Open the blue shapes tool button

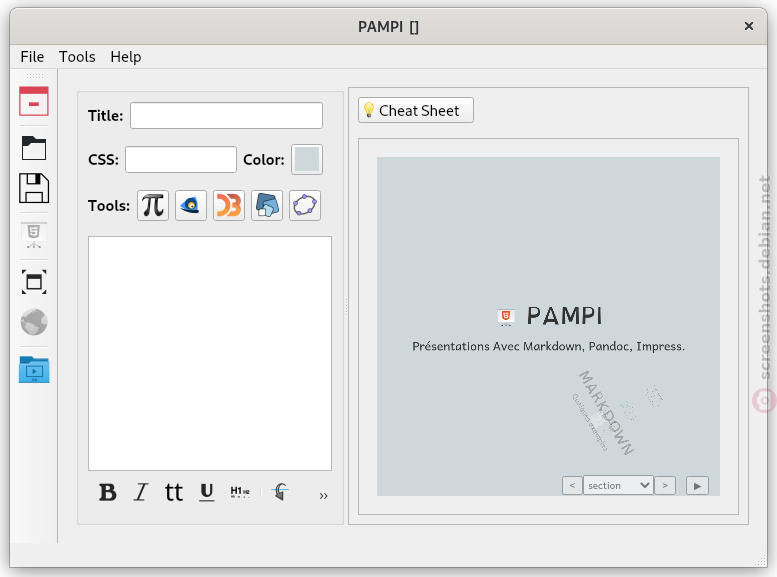pyautogui.click(x=267, y=205)
